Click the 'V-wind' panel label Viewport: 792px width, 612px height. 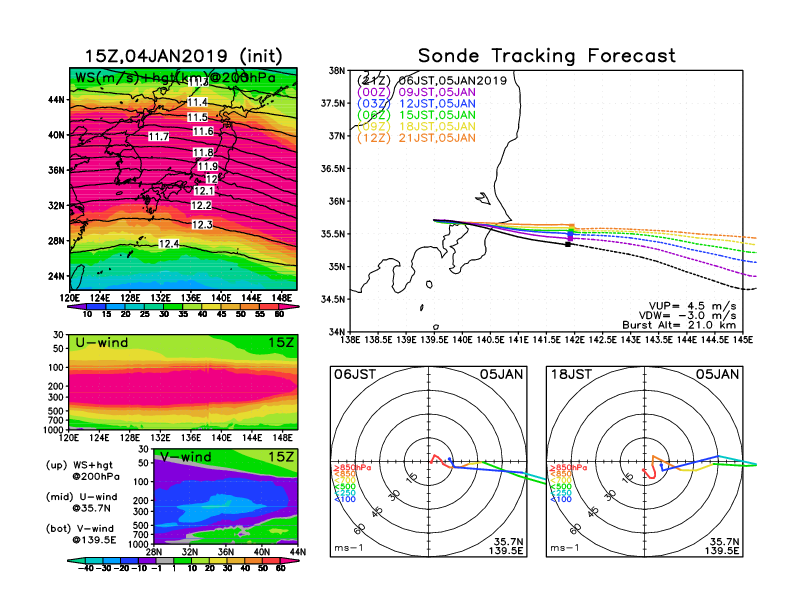pyautogui.click(x=185, y=457)
